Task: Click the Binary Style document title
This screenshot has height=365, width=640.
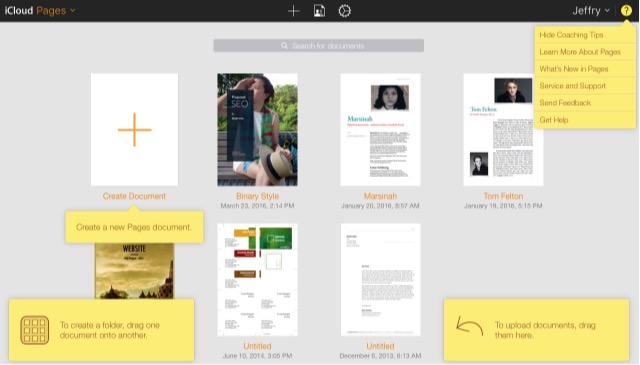Action: pyautogui.click(x=257, y=196)
